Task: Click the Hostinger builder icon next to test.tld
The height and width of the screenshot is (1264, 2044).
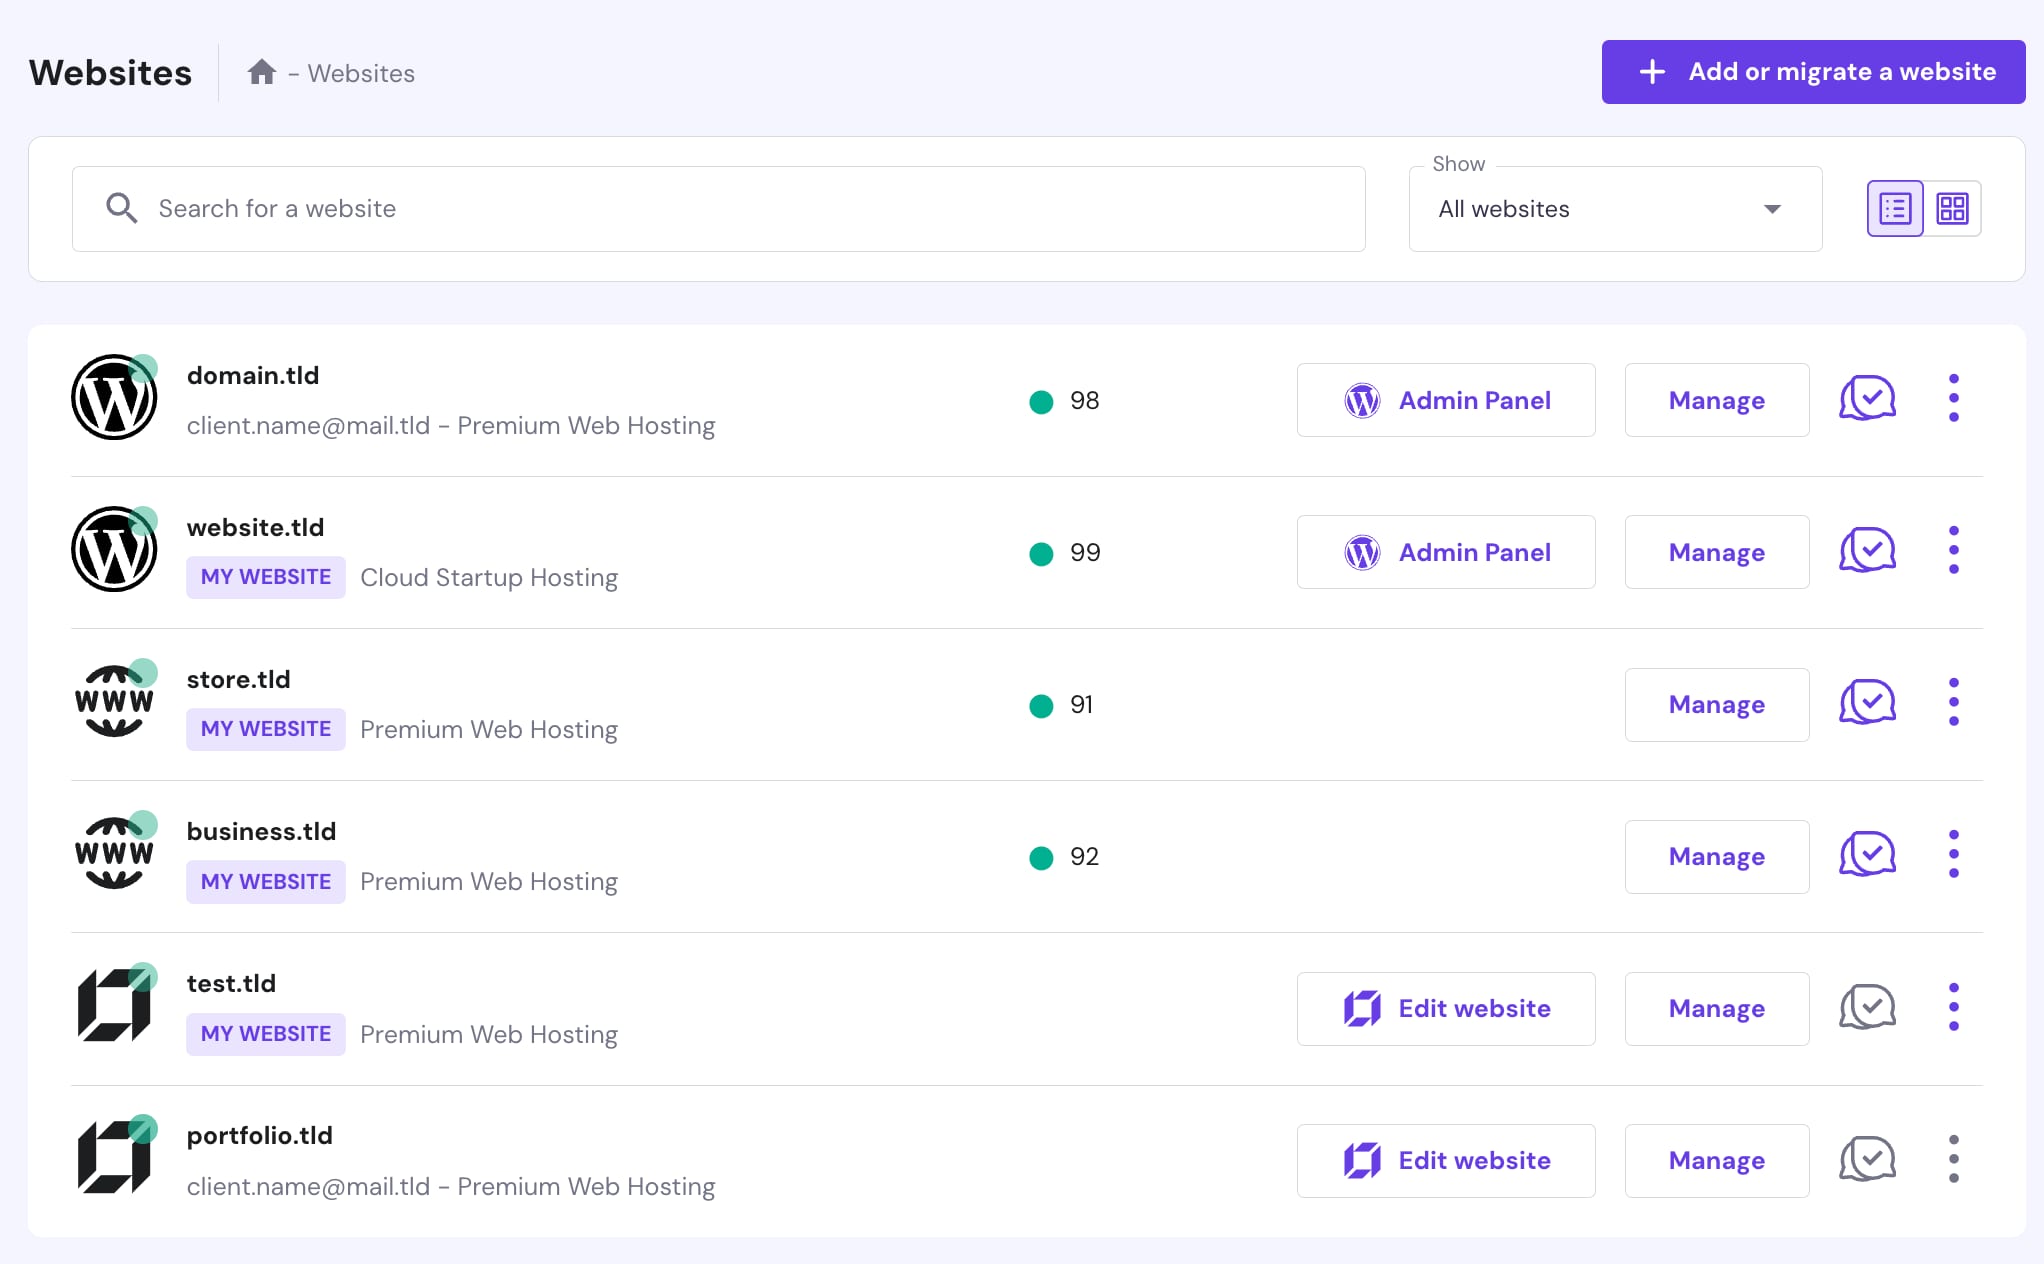Action: click(114, 1005)
